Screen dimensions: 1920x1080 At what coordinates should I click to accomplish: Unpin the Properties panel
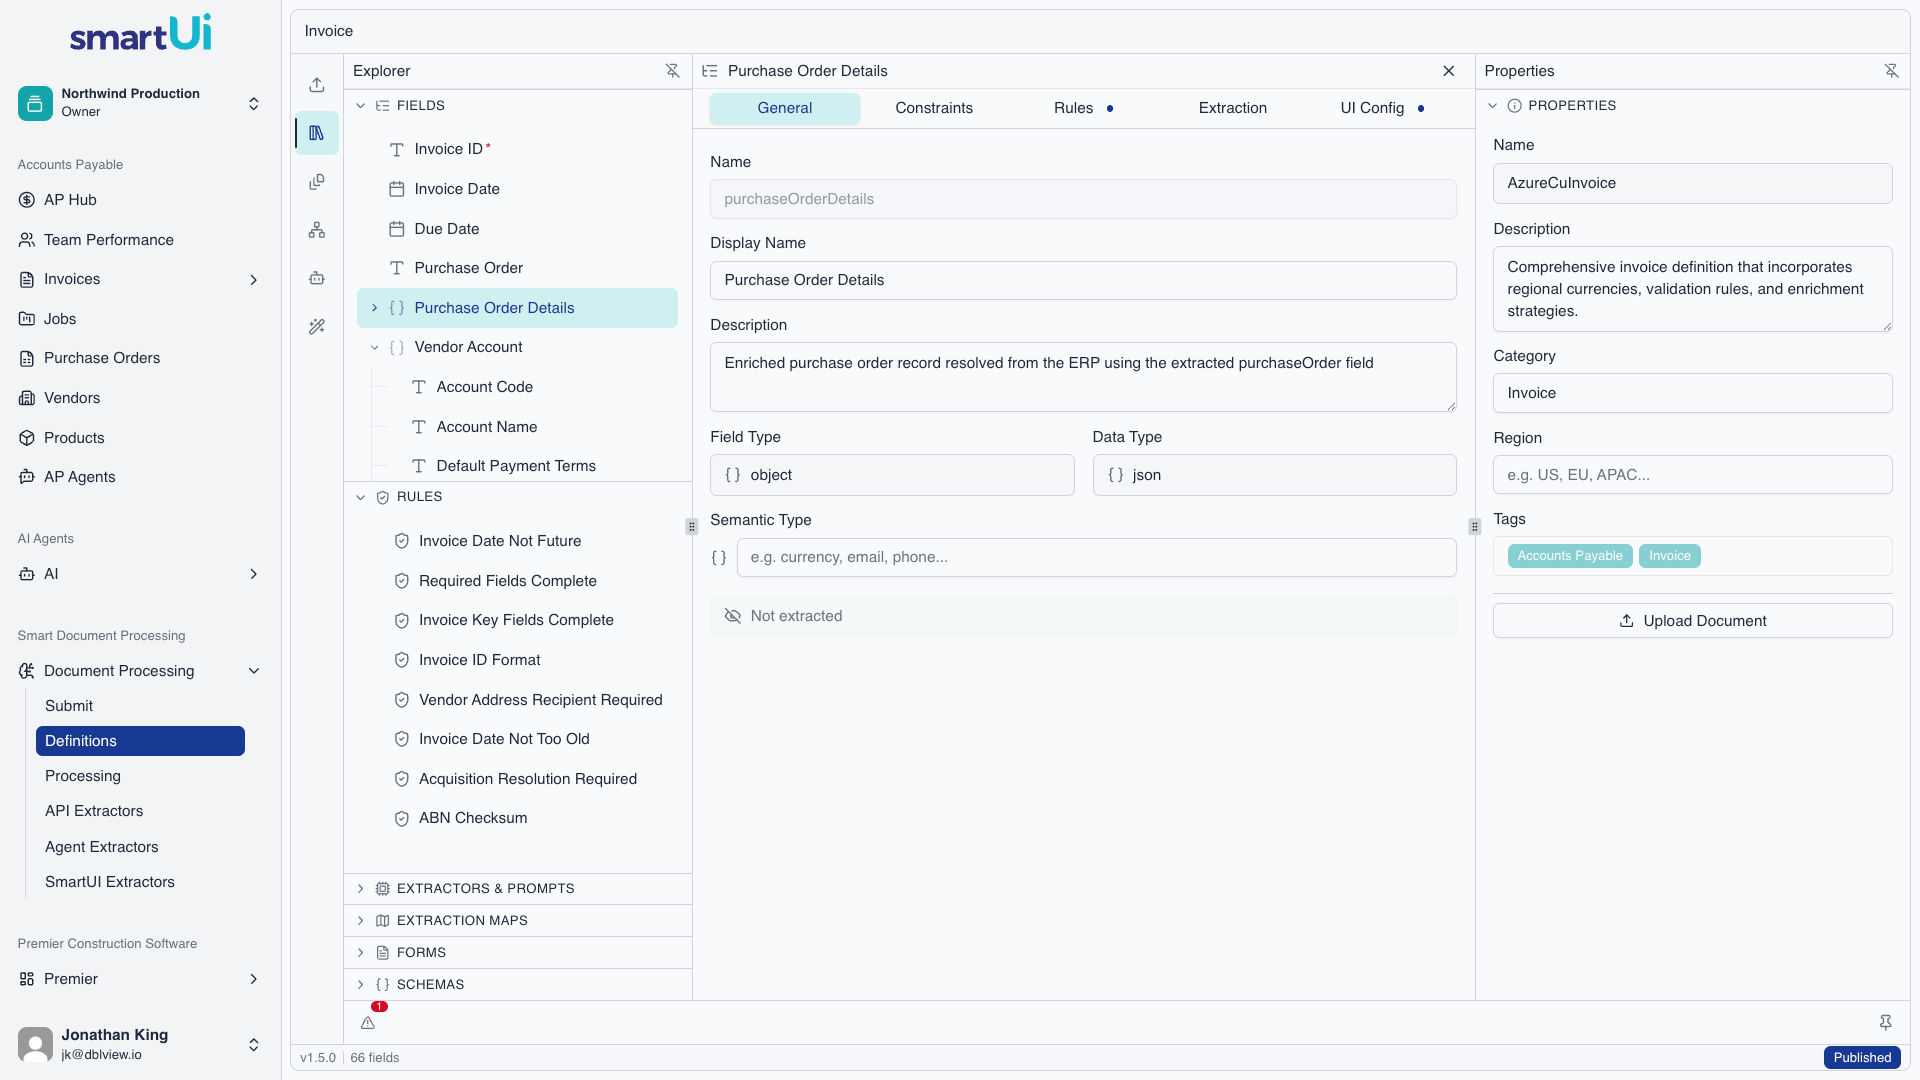point(1891,71)
